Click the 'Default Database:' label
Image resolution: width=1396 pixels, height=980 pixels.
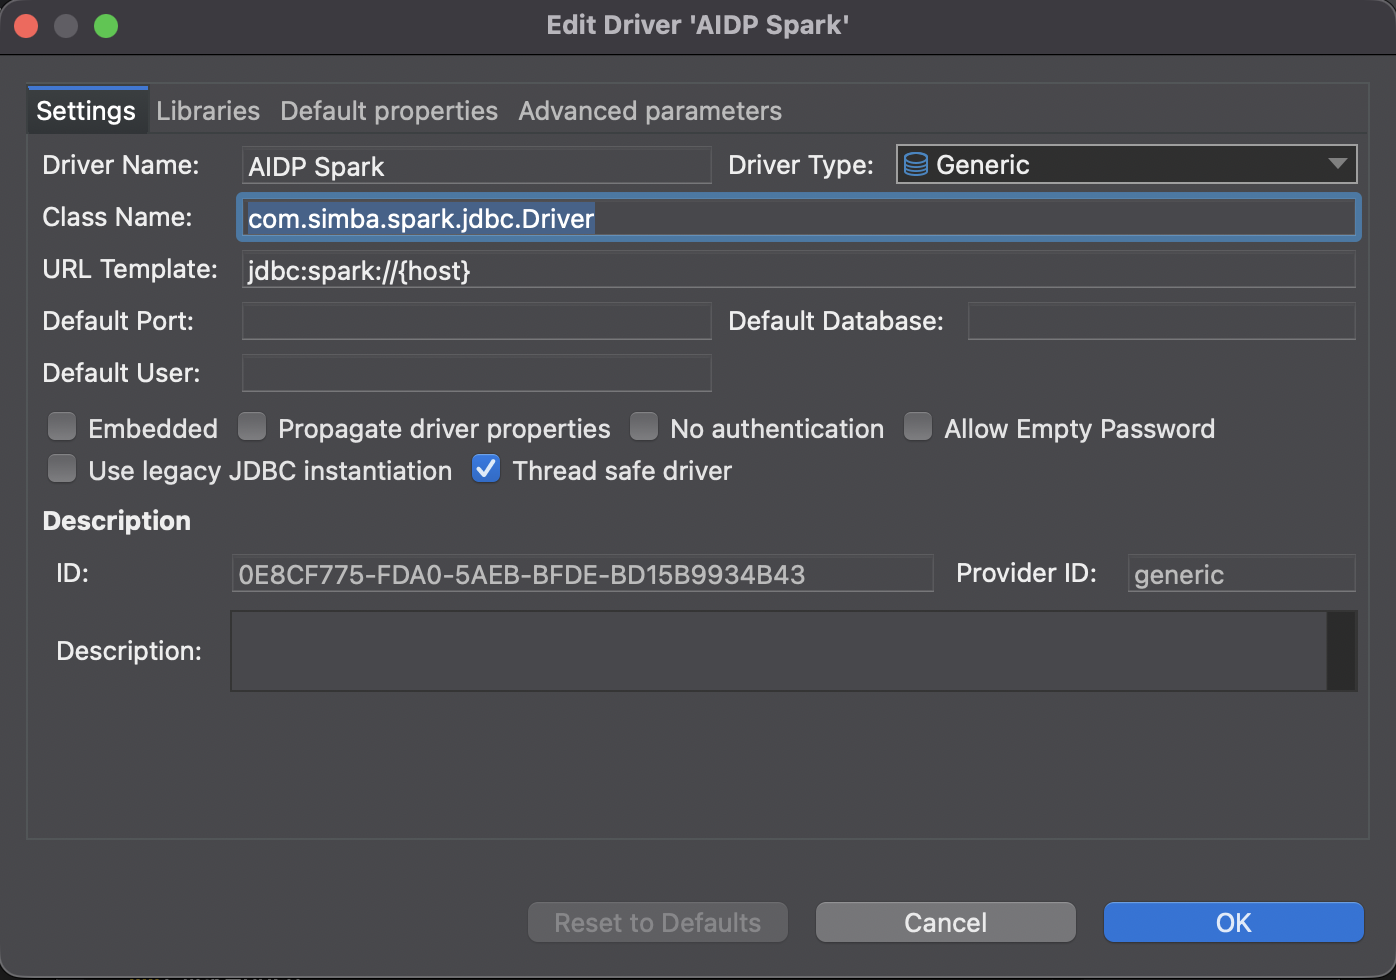pos(836,321)
